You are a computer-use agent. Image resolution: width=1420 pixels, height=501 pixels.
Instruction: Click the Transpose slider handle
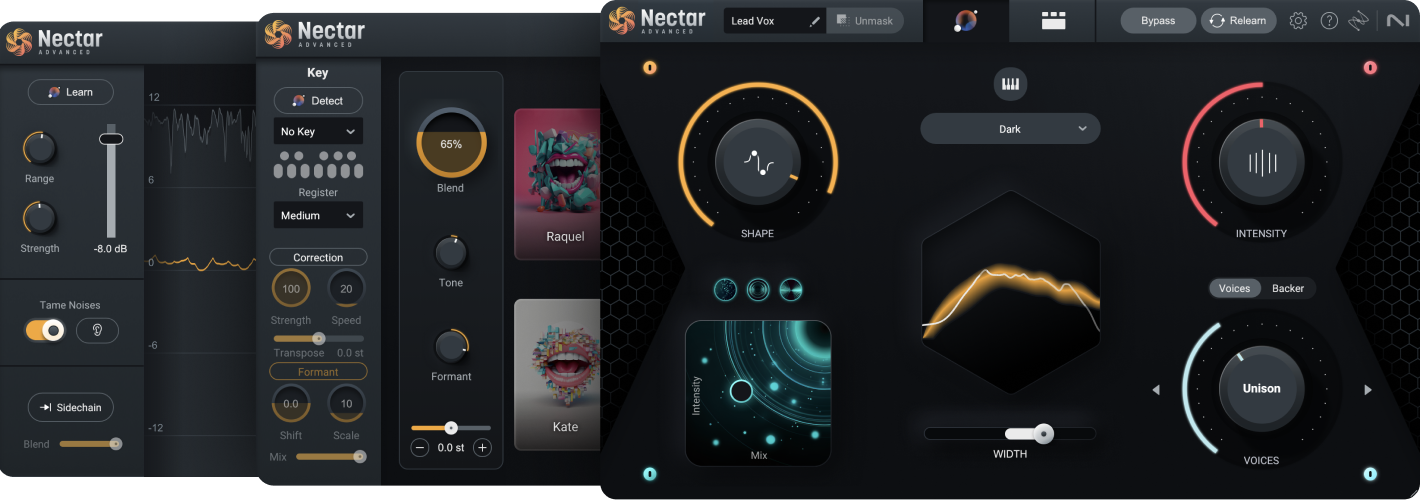click(319, 338)
